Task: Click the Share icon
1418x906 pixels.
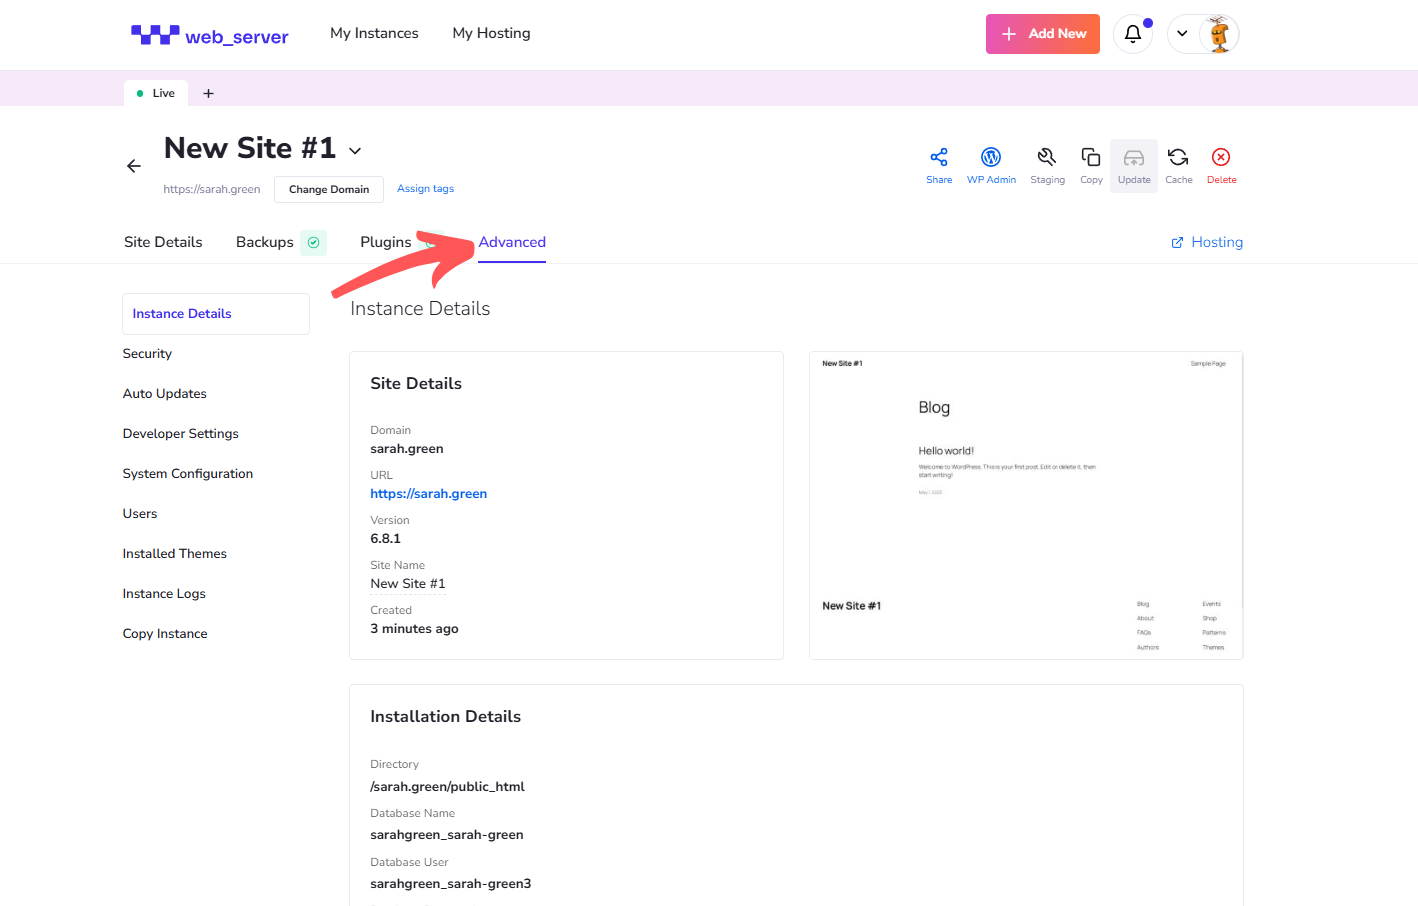Action: tap(938, 165)
